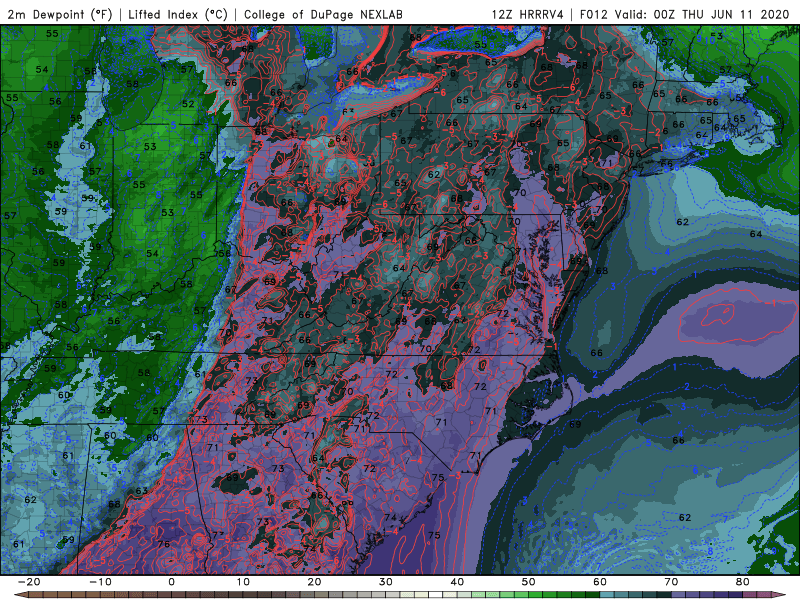
Task: Click the 60 label on the color scale
Action: 600,582
